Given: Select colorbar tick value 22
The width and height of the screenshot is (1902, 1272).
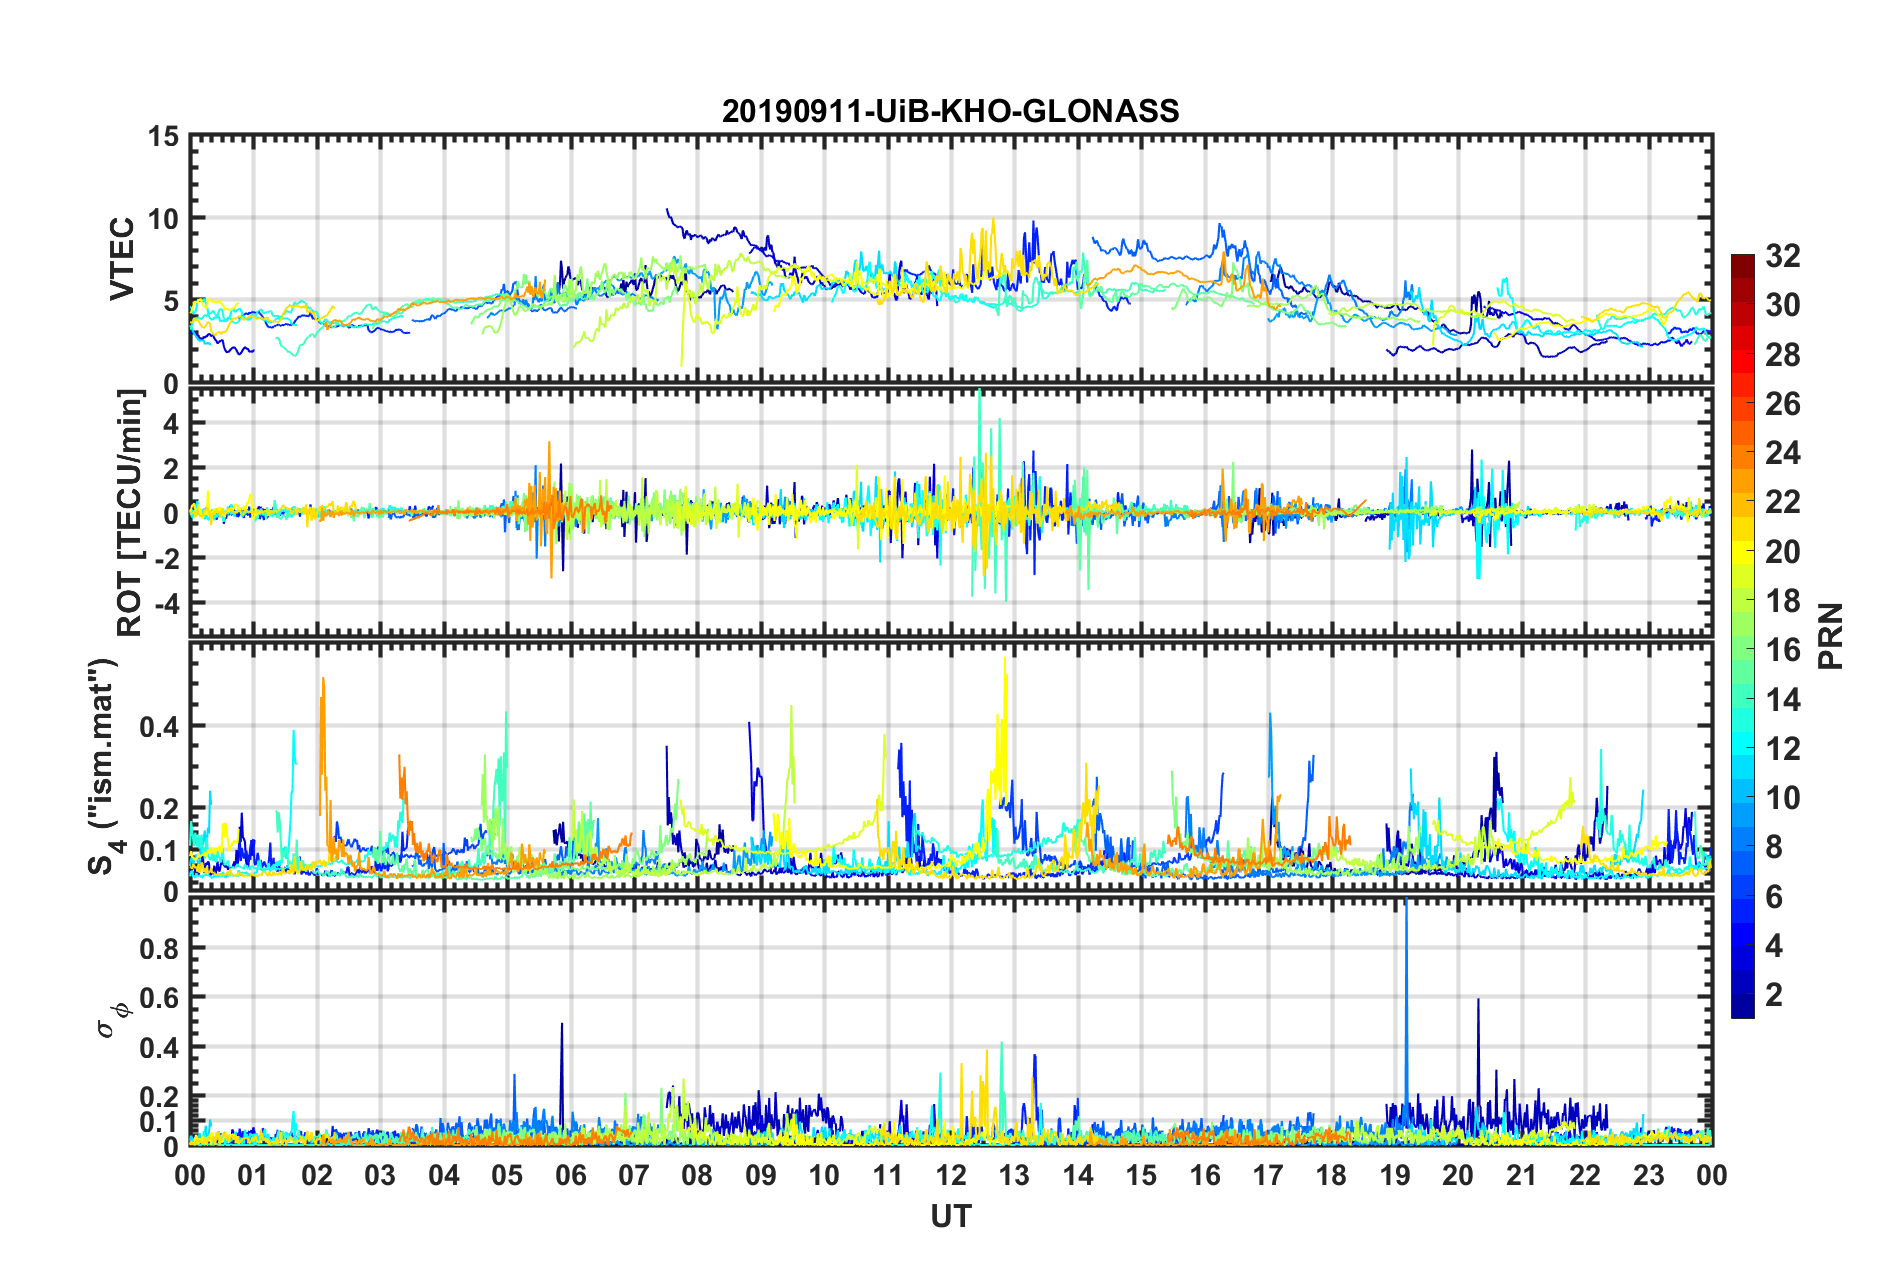Looking at the screenshot, I should (1782, 502).
